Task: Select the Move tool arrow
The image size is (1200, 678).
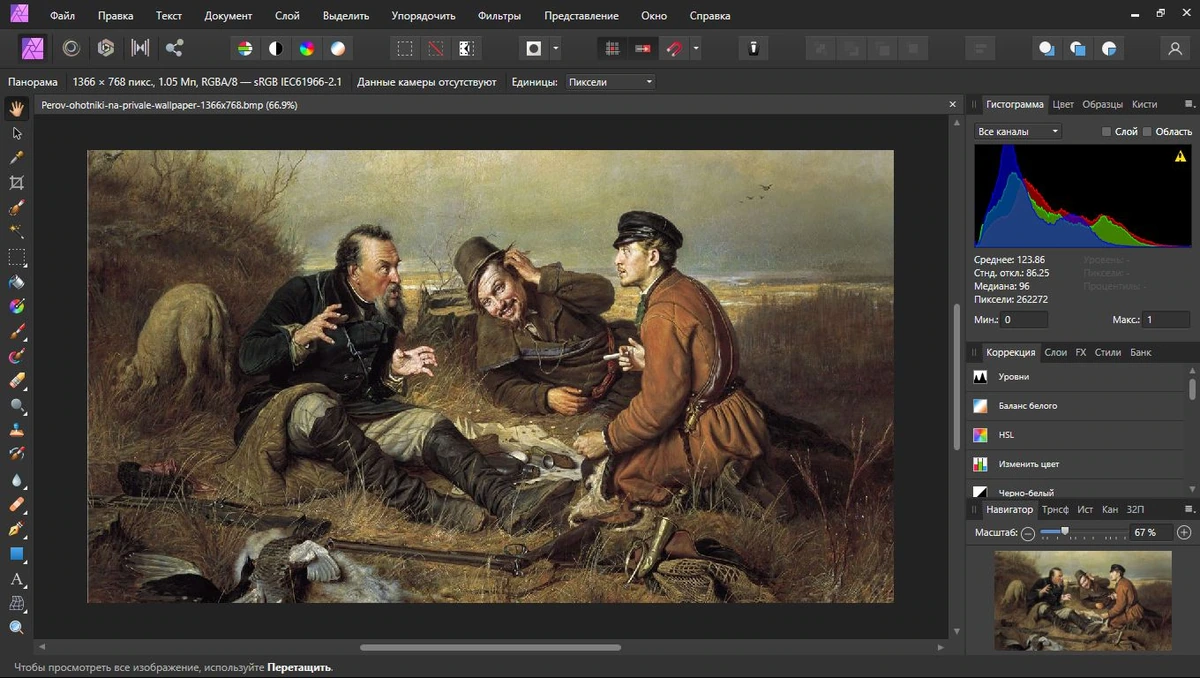Action: click(16, 133)
